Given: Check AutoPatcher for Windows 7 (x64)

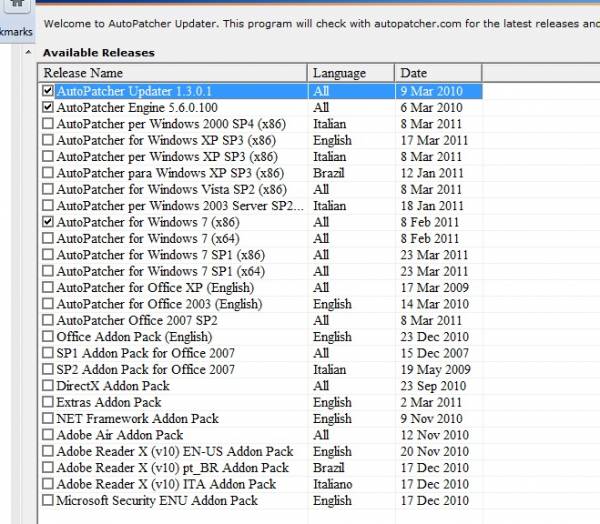Looking at the screenshot, I should 47,238.
